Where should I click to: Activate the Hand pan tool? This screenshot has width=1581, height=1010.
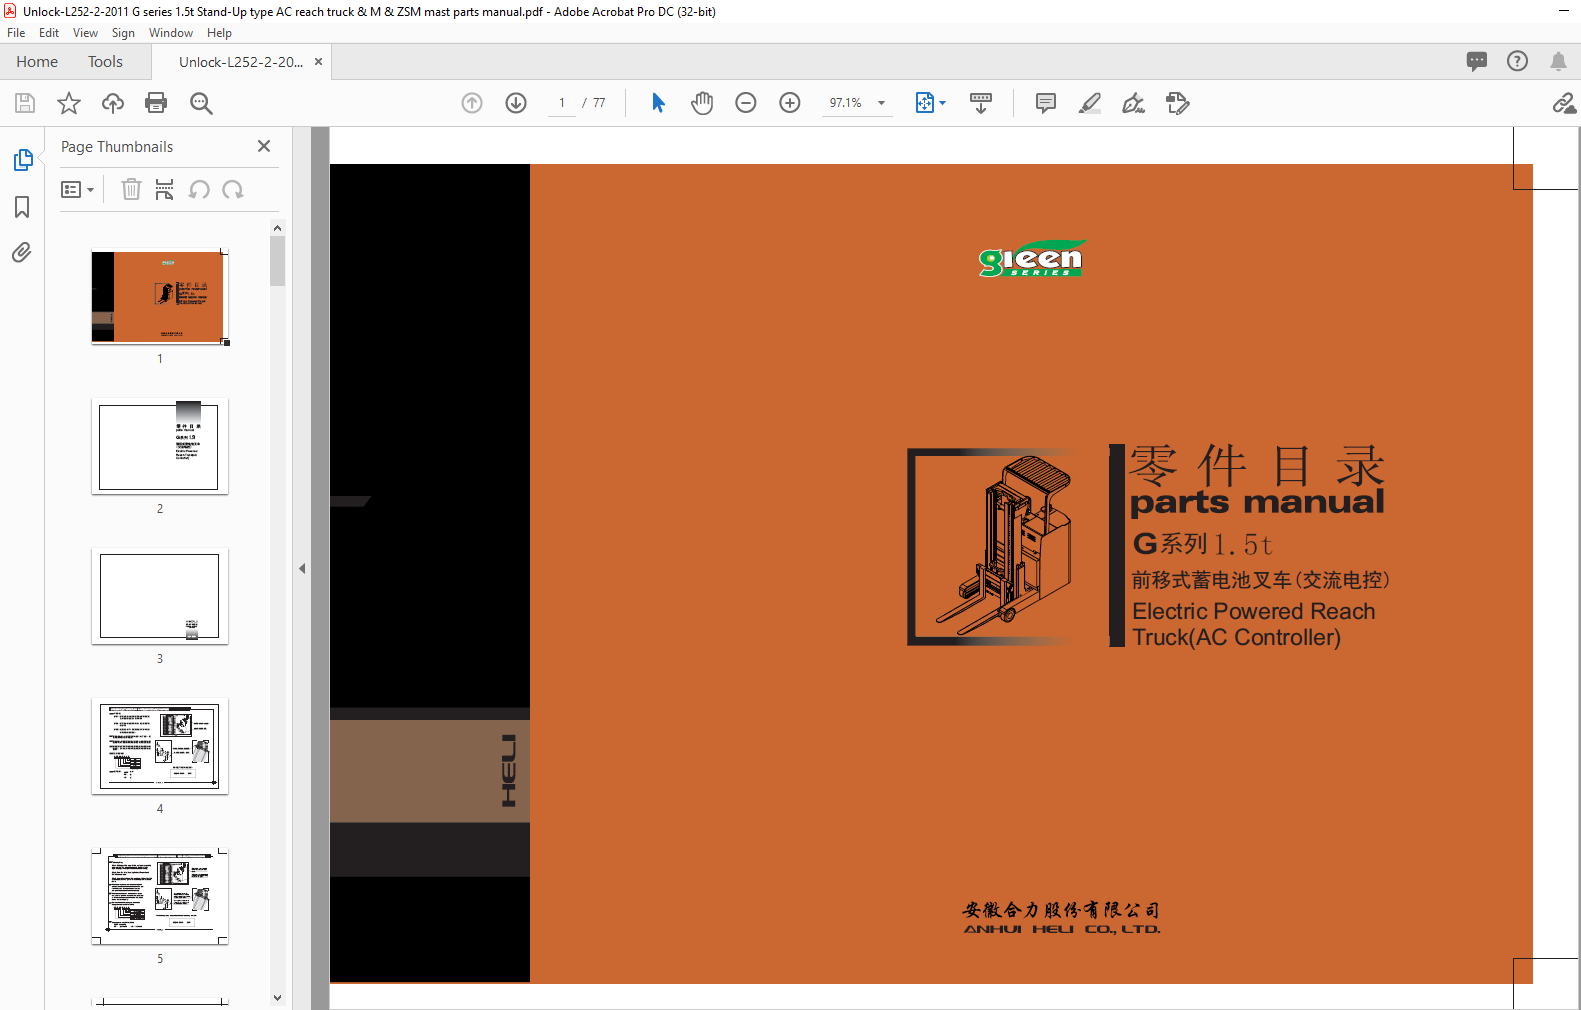coord(702,103)
